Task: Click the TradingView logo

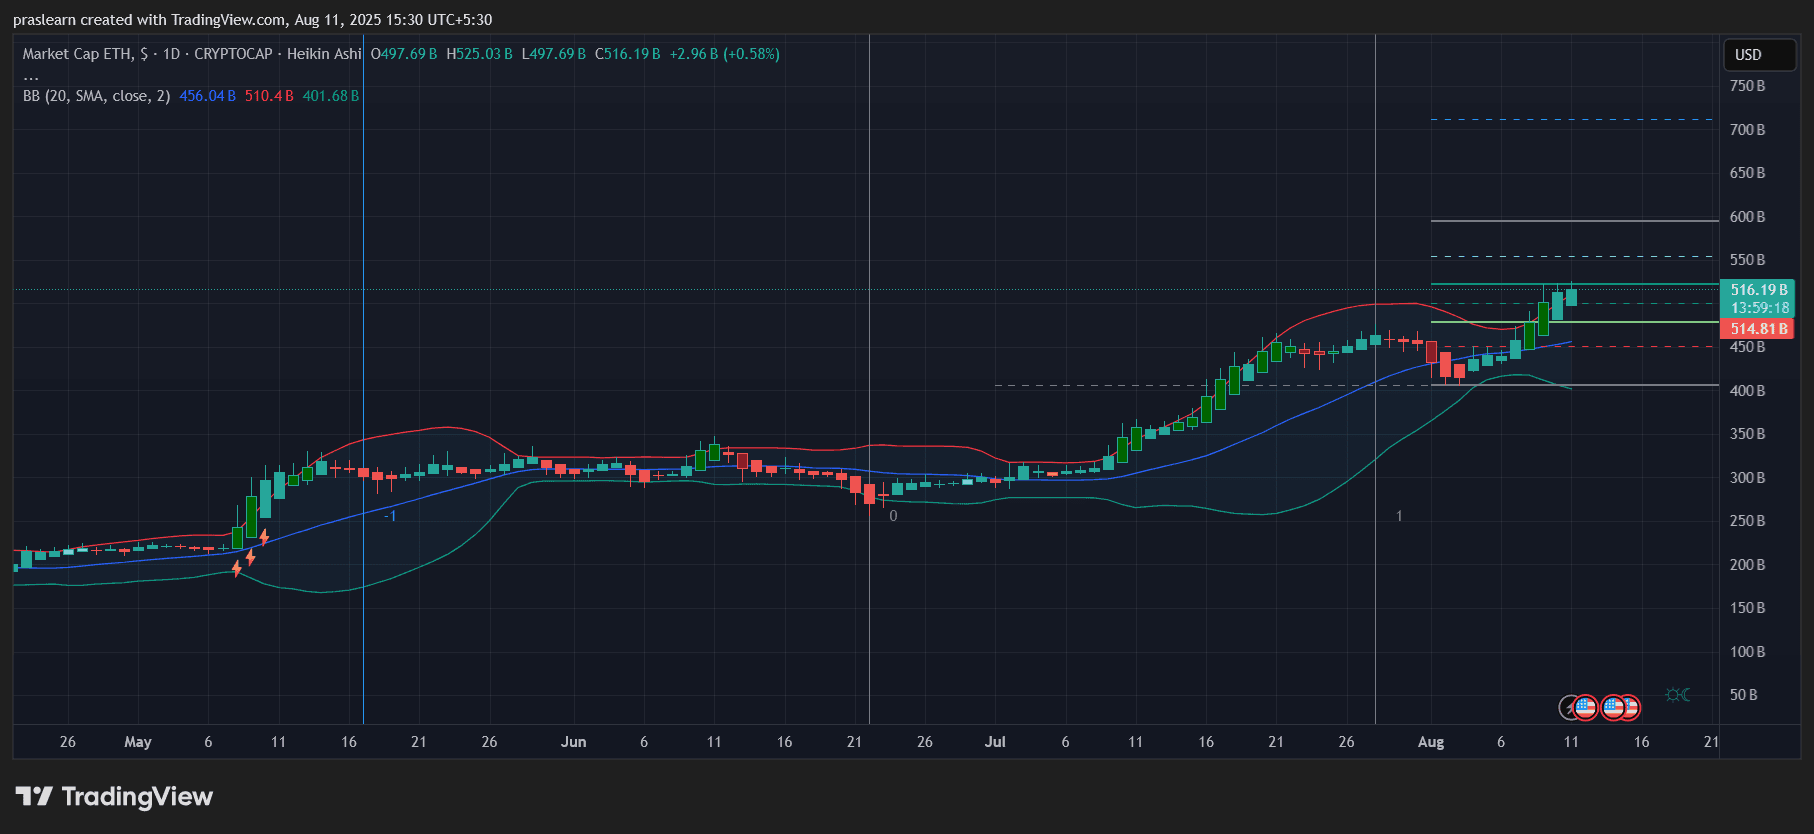Action: coord(114,797)
